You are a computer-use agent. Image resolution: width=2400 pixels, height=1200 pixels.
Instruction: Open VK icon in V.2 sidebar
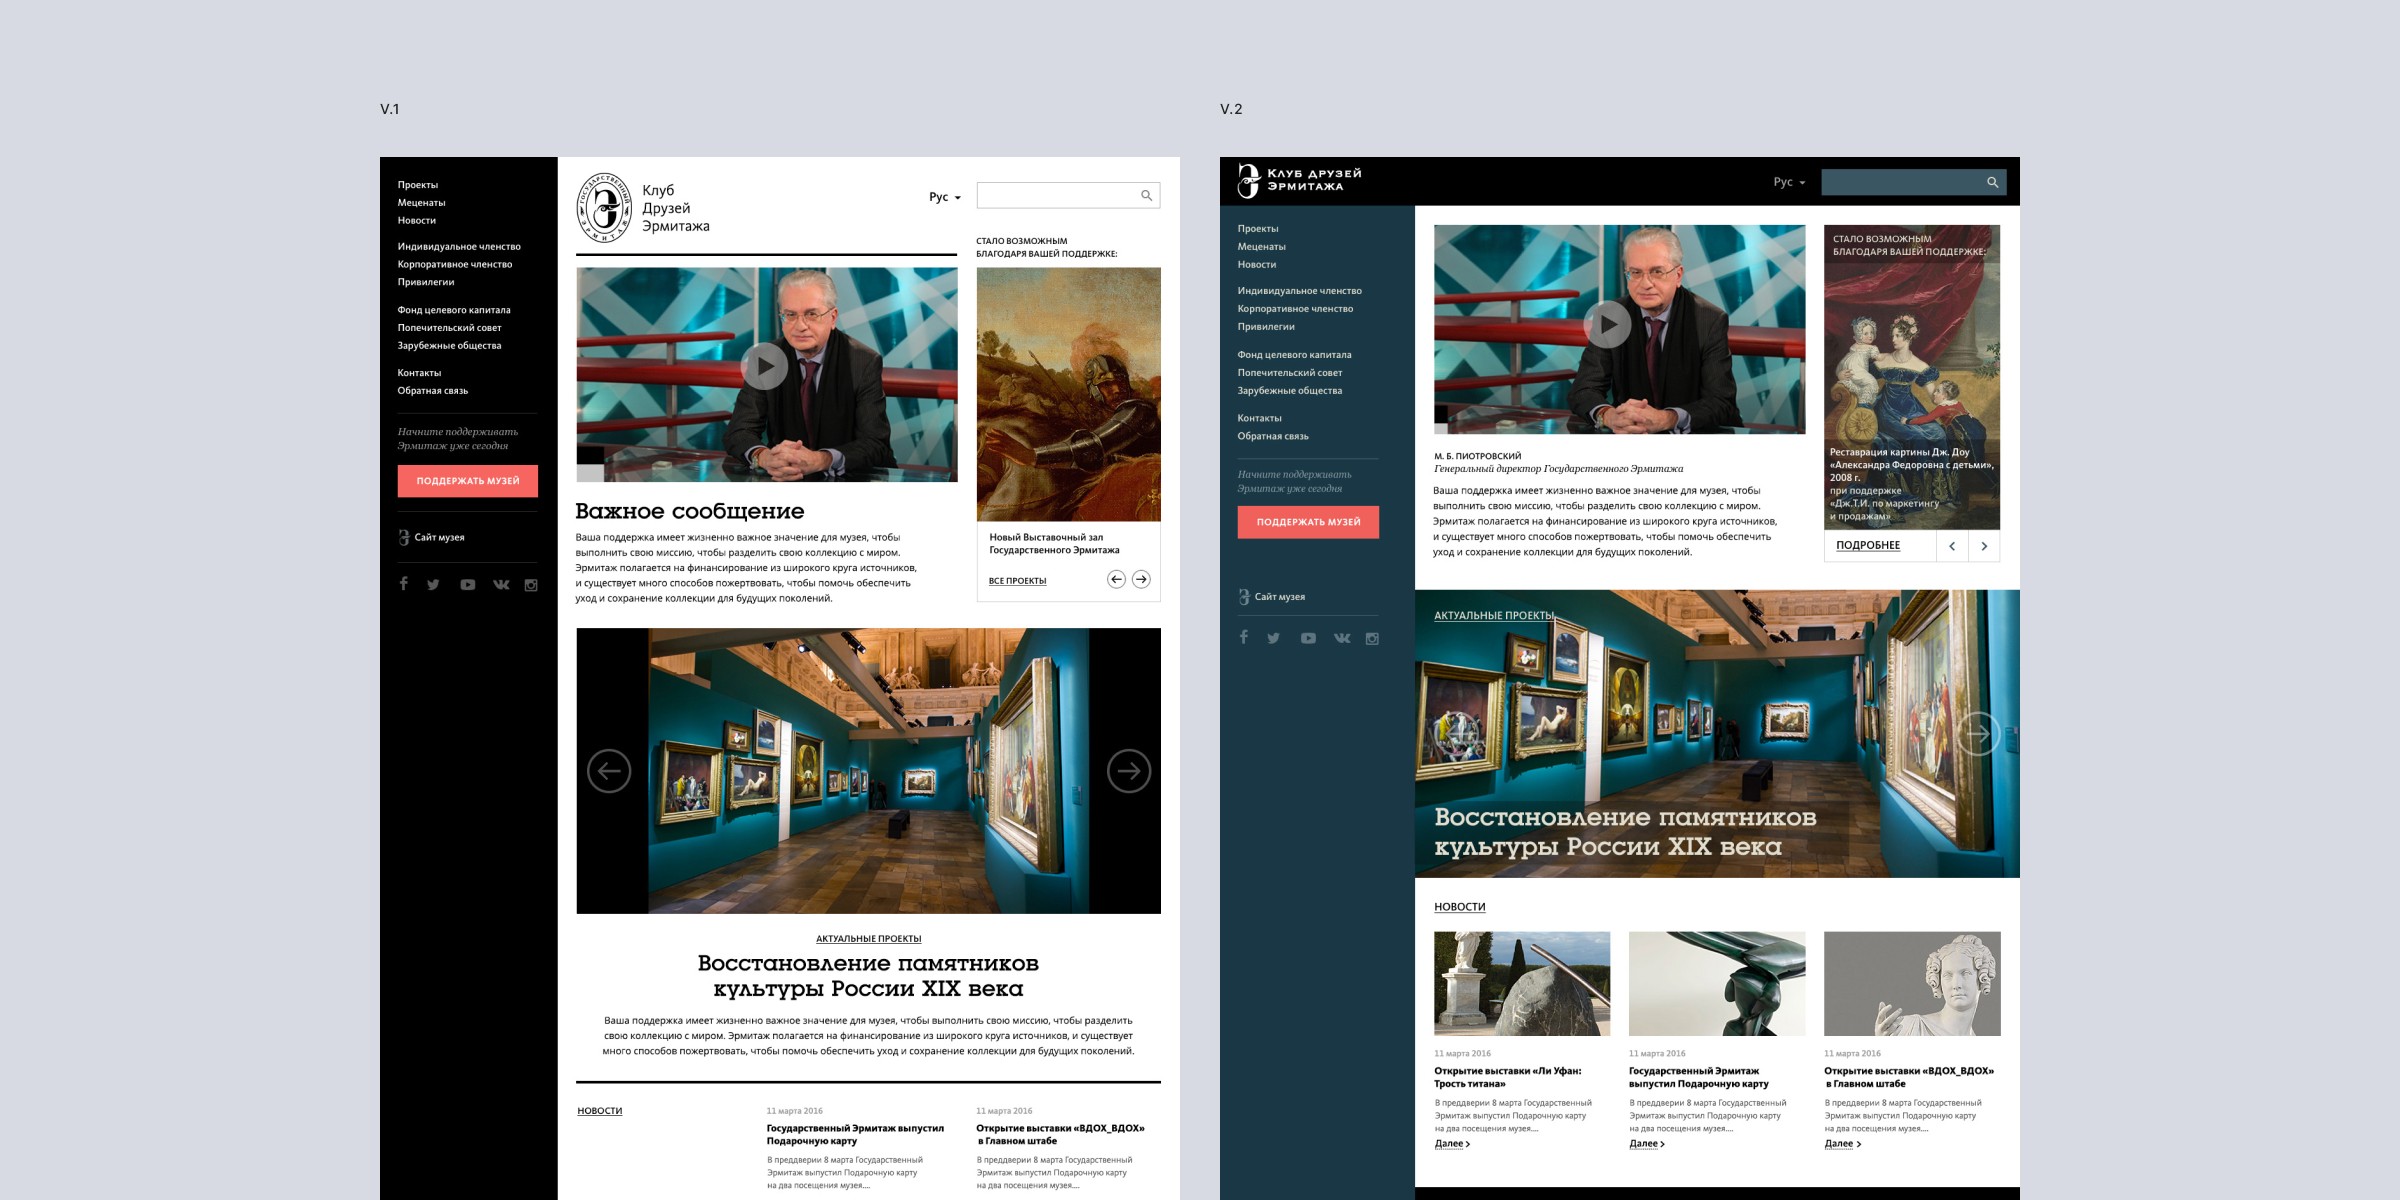(x=1342, y=638)
